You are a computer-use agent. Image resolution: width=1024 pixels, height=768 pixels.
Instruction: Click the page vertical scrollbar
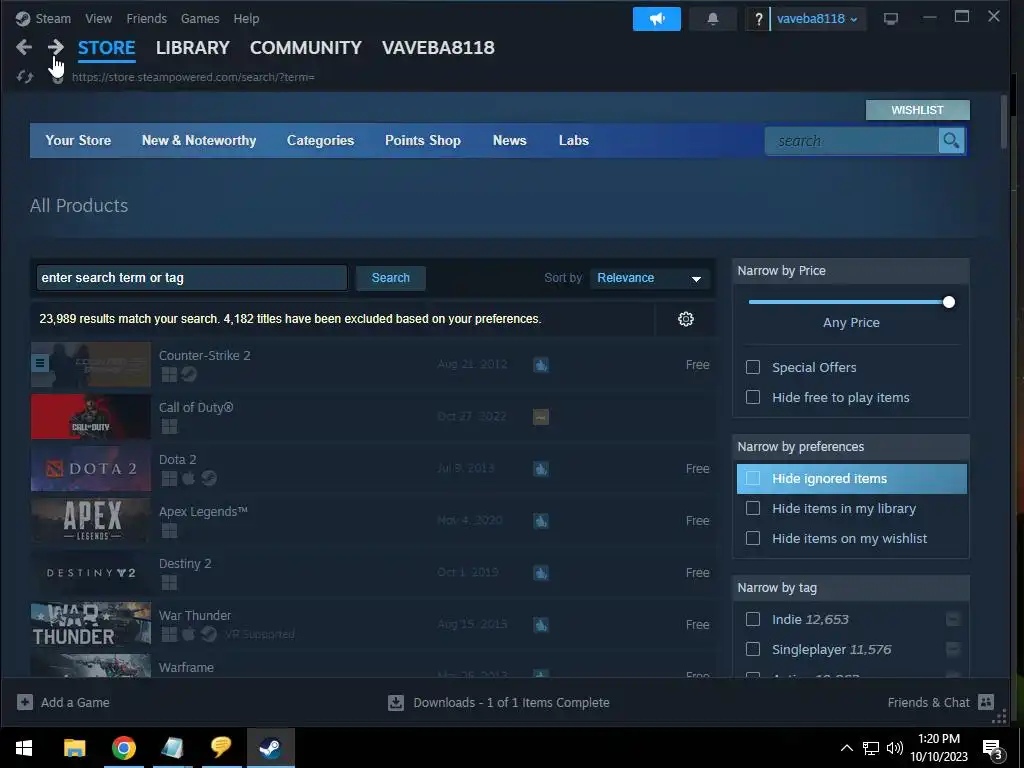[x=1006, y=122]
